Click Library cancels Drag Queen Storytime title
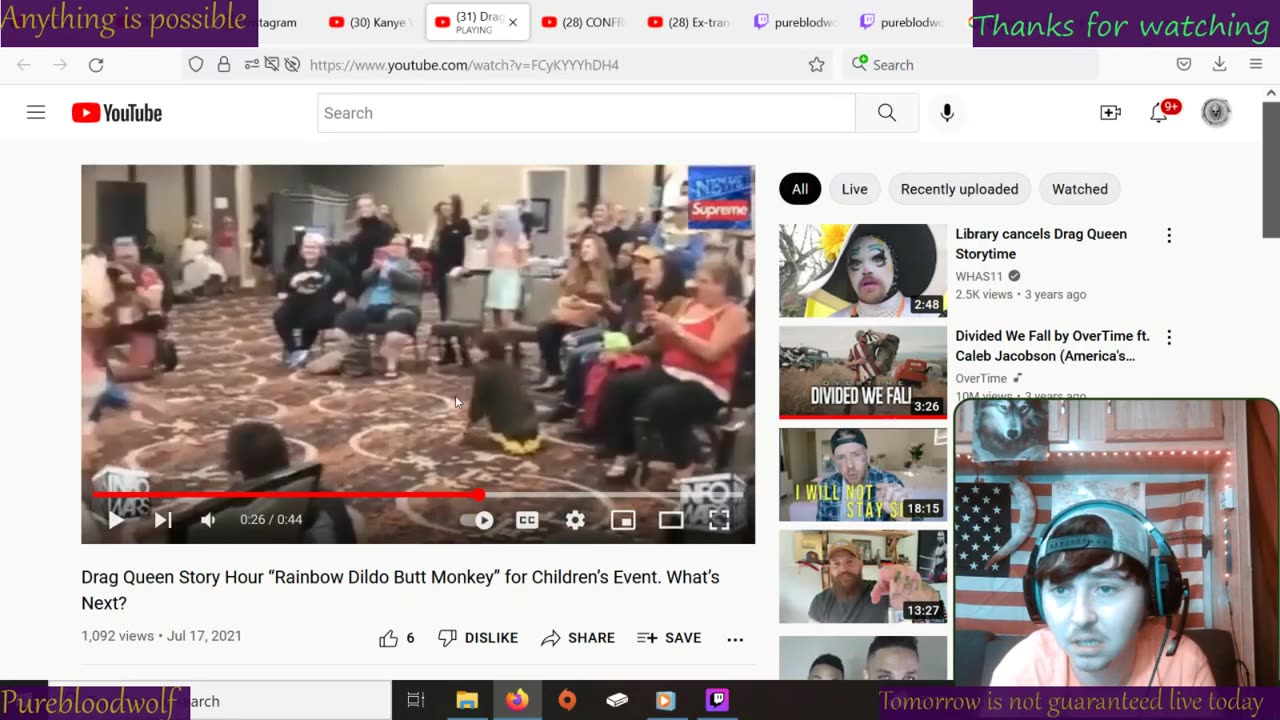This screenshot has height=720, width=1280. (x=1041, y=244)
